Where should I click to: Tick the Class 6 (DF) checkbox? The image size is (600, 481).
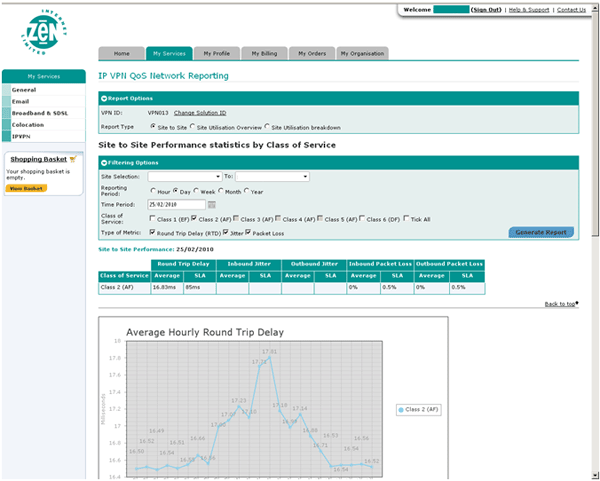[x=362, y=218]
